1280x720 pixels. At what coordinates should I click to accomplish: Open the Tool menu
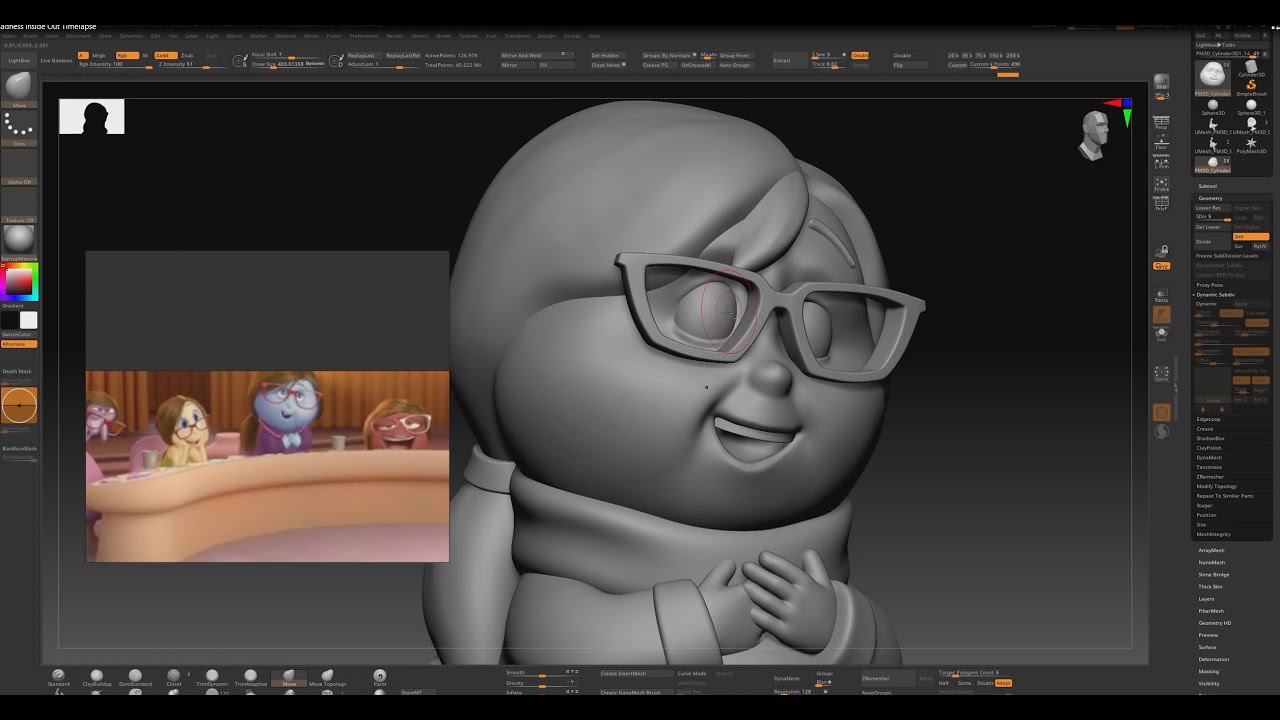point(491,36)
